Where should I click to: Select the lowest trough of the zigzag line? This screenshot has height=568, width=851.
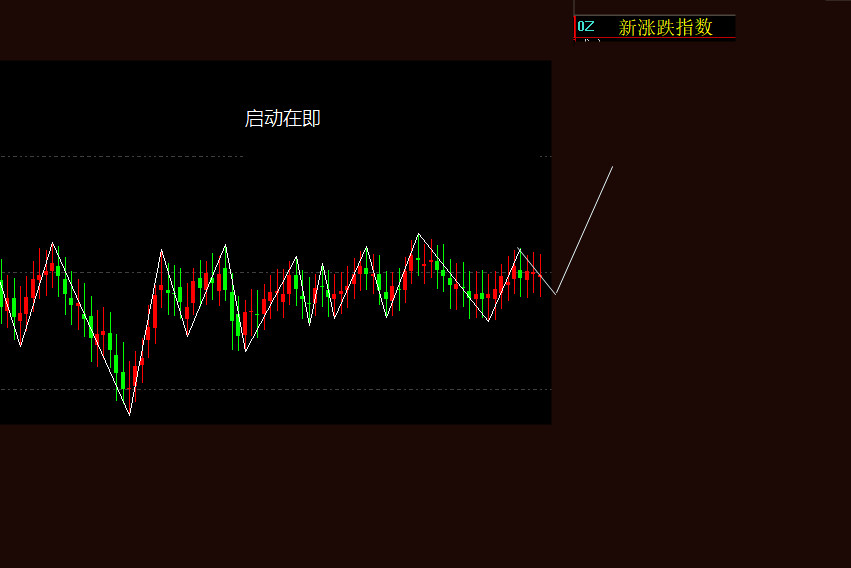click(x=129, y=415)
